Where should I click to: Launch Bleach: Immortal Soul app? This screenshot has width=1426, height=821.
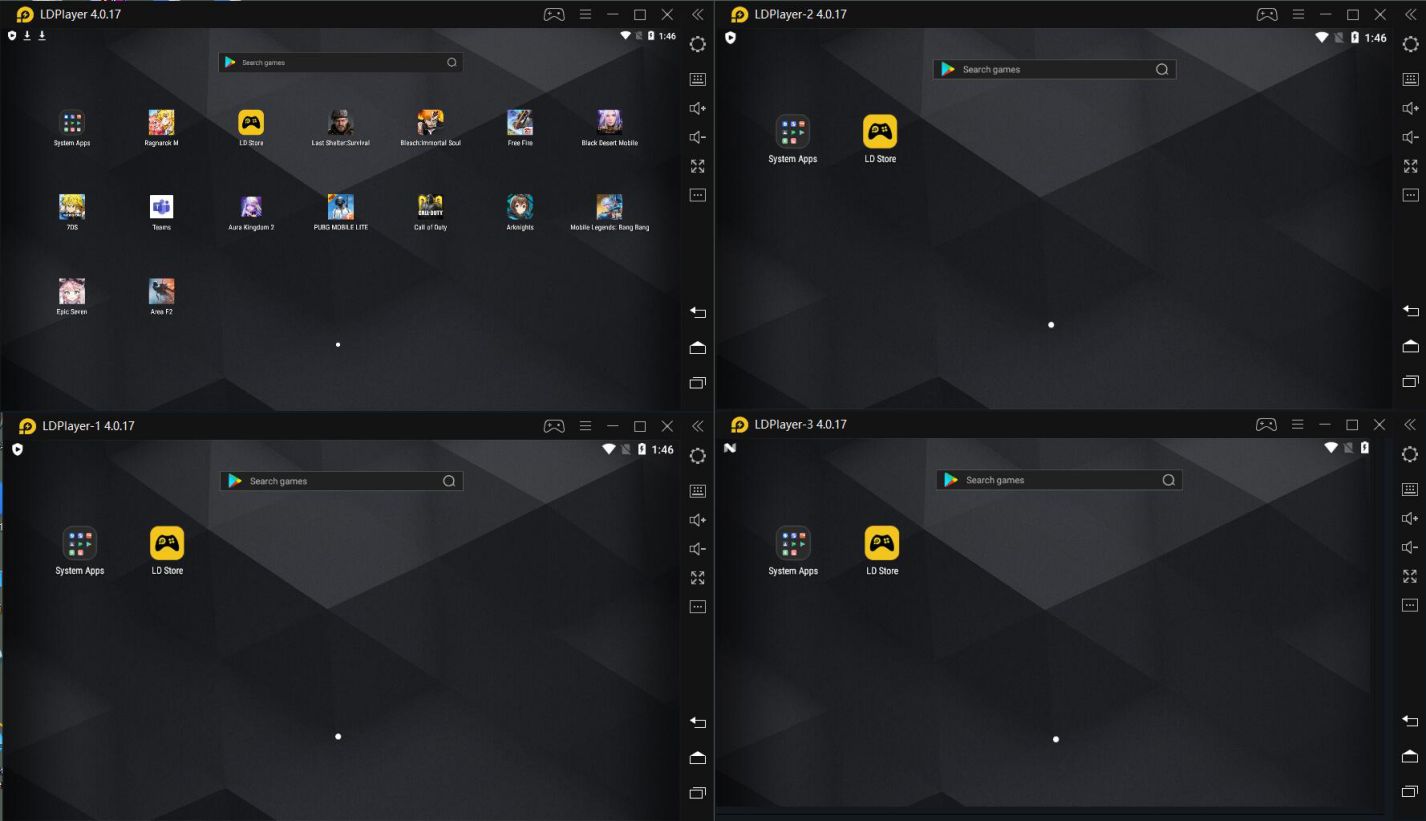point(430,123)
